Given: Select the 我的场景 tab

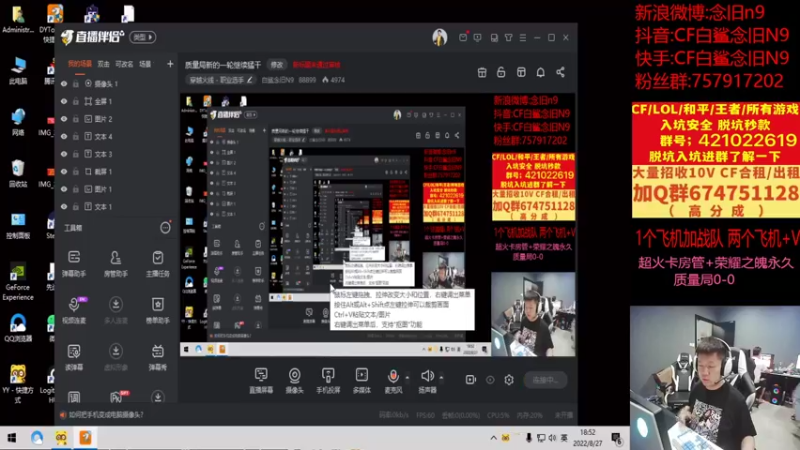Looking at the screenshot, I should point(80,64).
